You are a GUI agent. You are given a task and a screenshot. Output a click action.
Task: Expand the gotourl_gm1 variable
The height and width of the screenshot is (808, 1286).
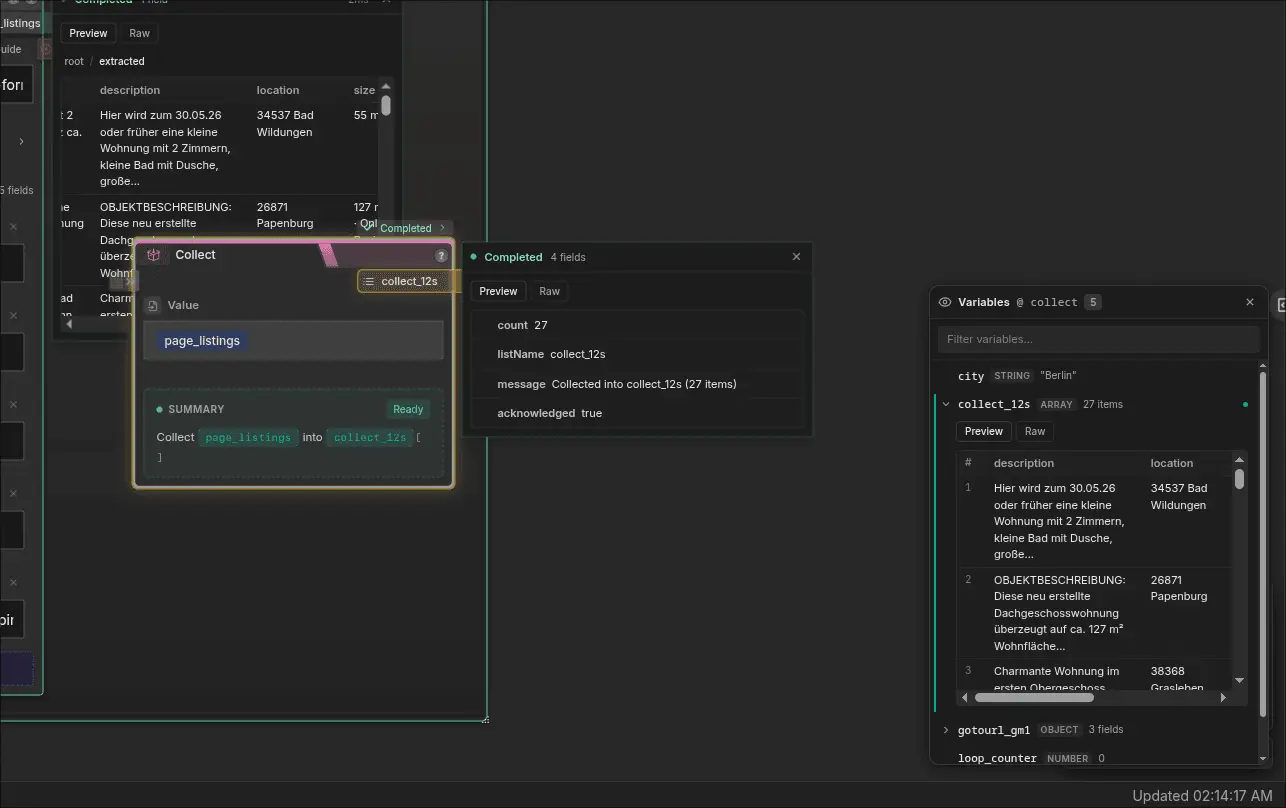[946, 730]
